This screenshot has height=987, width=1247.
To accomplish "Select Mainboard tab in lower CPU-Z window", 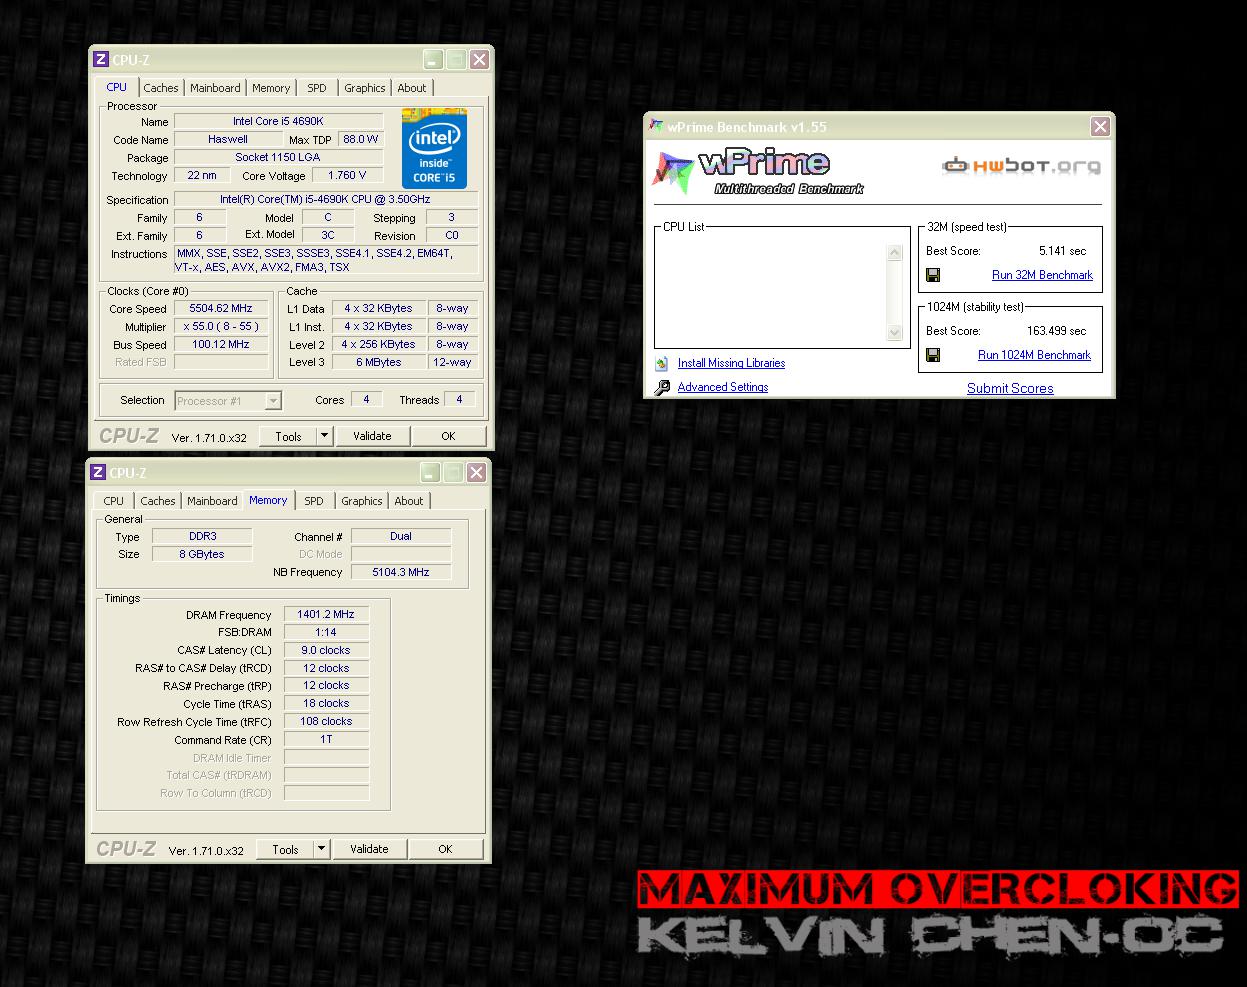I will pyautogui.click(x=212, y=501).
